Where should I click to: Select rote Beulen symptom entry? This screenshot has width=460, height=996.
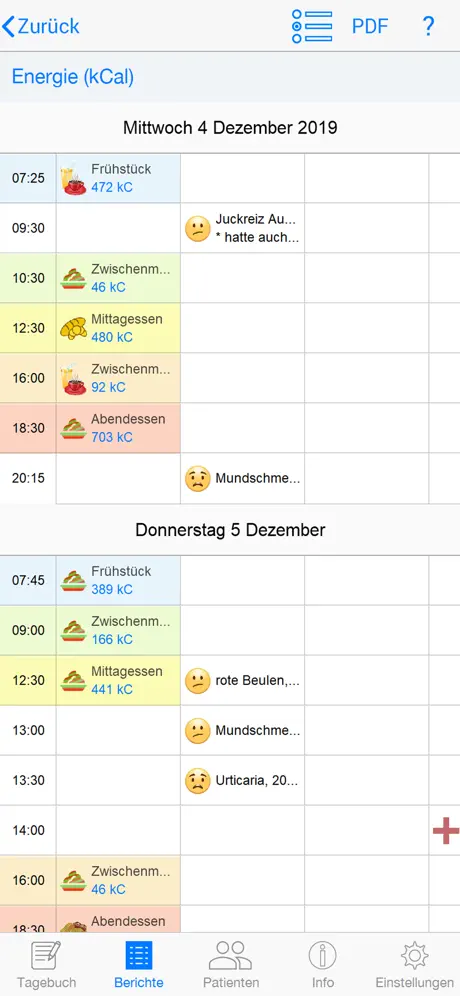pos(242,680)
